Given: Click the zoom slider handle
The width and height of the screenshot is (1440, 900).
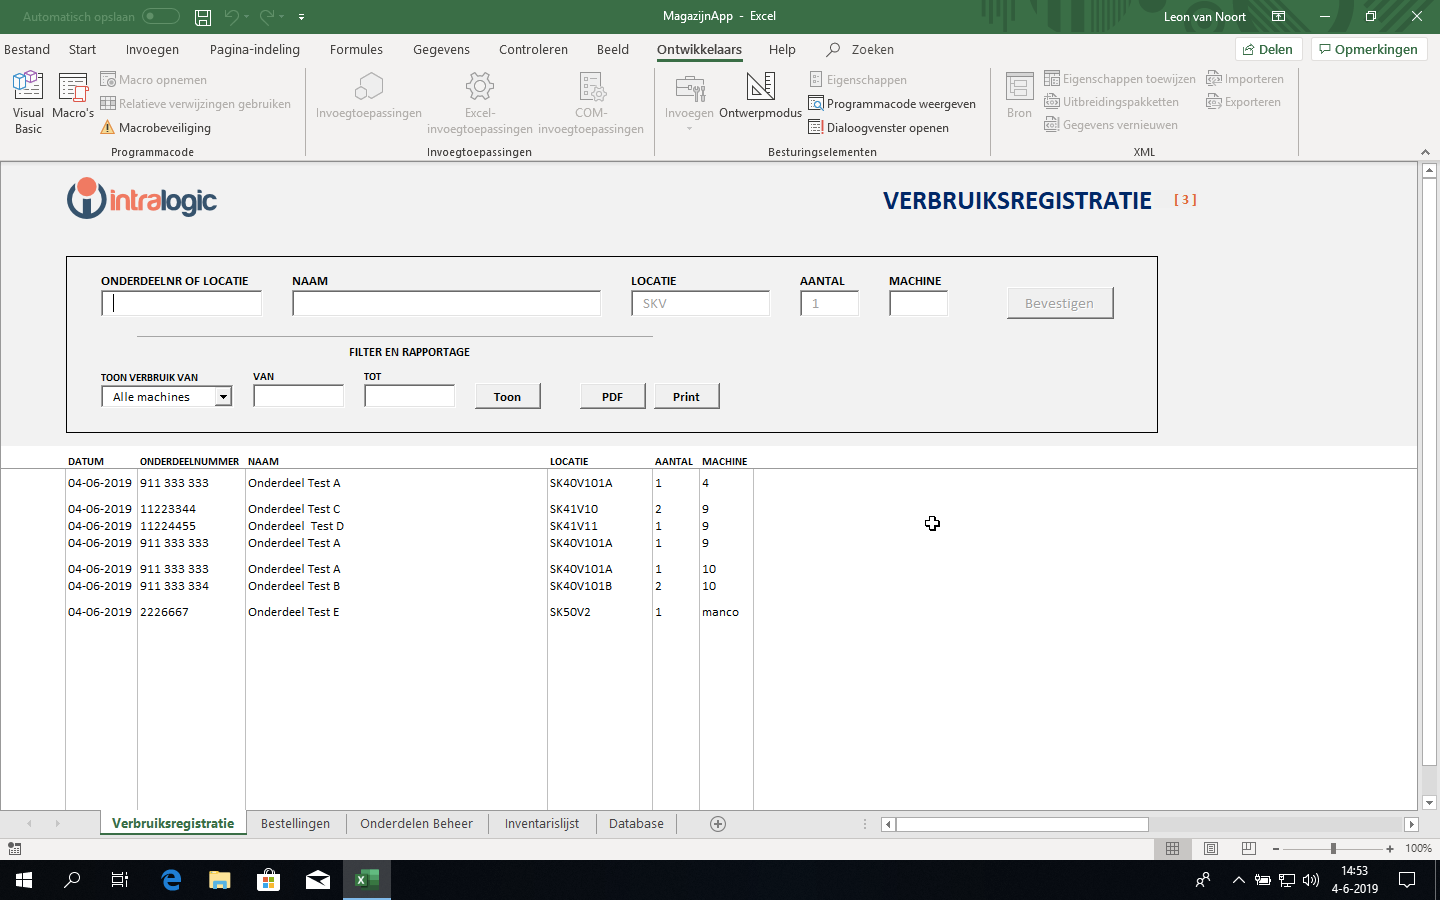Looking at the screenshot, I should (x=1333, y=848).
